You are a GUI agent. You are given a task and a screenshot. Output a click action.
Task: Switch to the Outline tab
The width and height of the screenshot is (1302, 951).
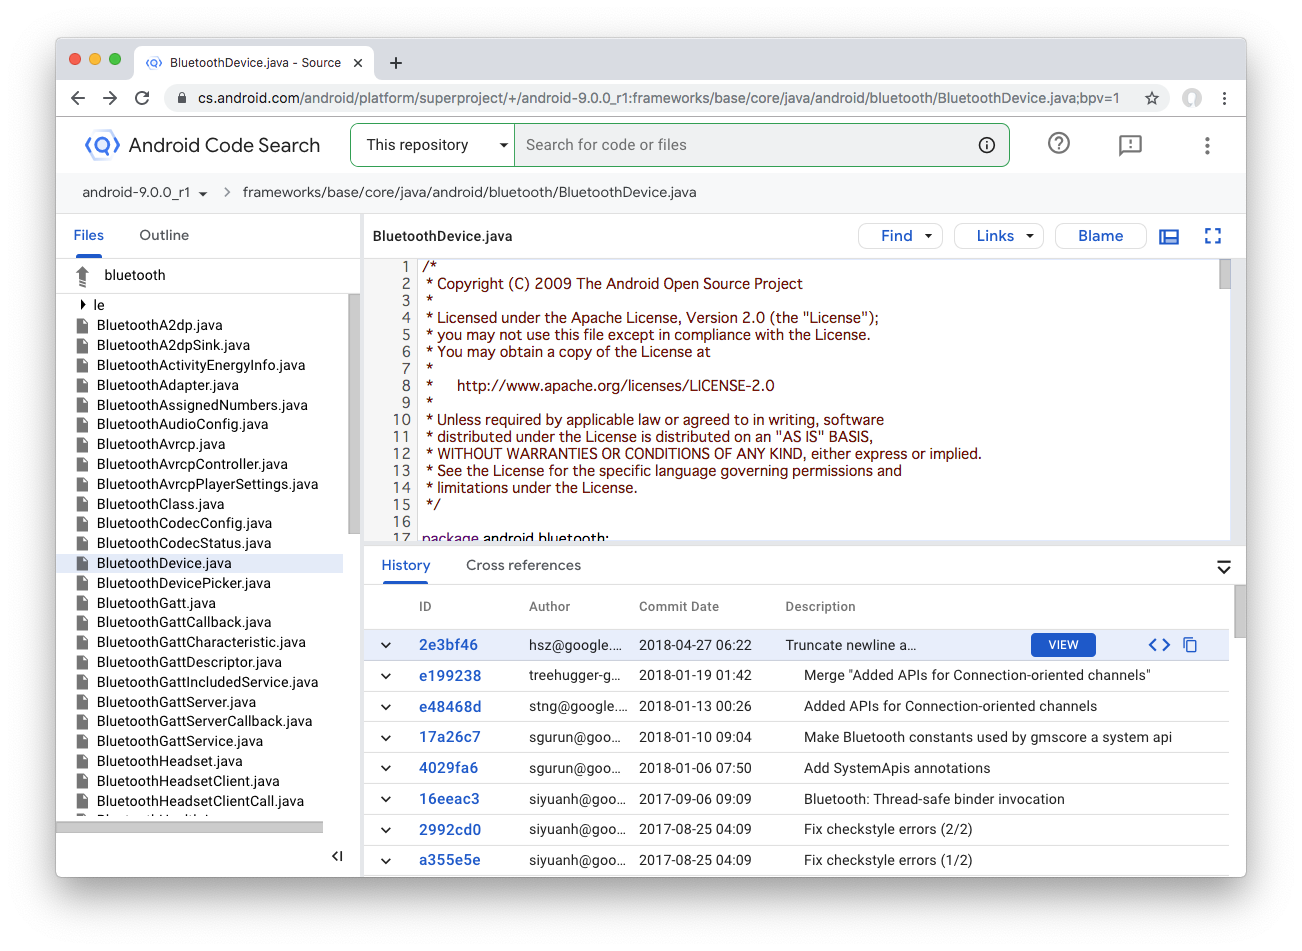click(x=164, y=235)
